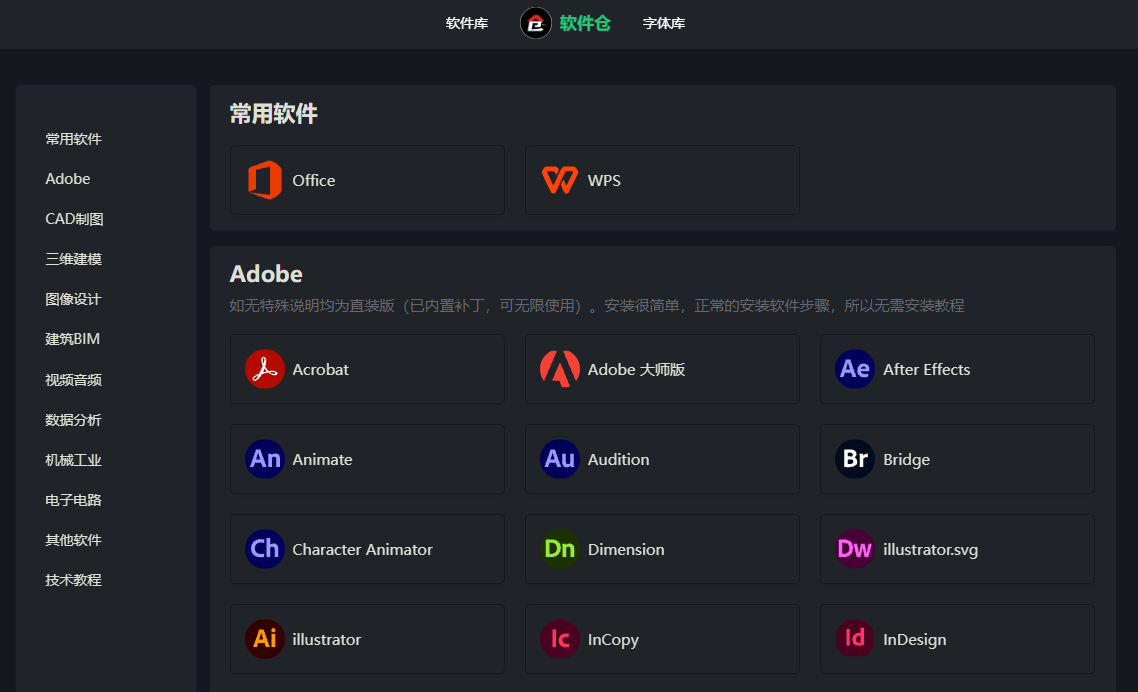Click the Adobe 大师版 red logo icon
Image resolution: width=1138 pixels, height=692 pixels.
tap(560, 369)
